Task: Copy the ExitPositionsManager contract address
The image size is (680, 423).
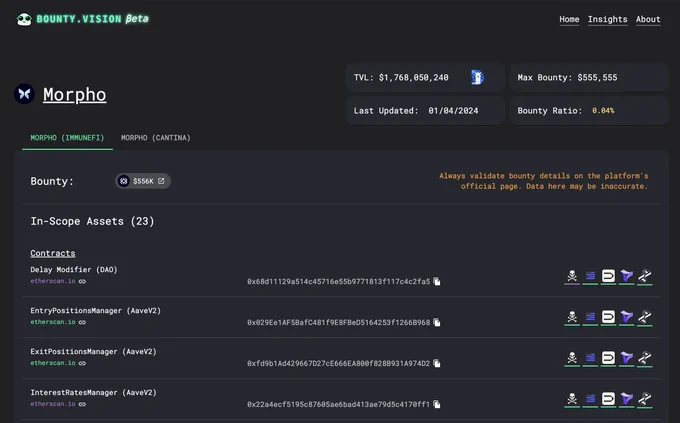Action: coord(437,363)
